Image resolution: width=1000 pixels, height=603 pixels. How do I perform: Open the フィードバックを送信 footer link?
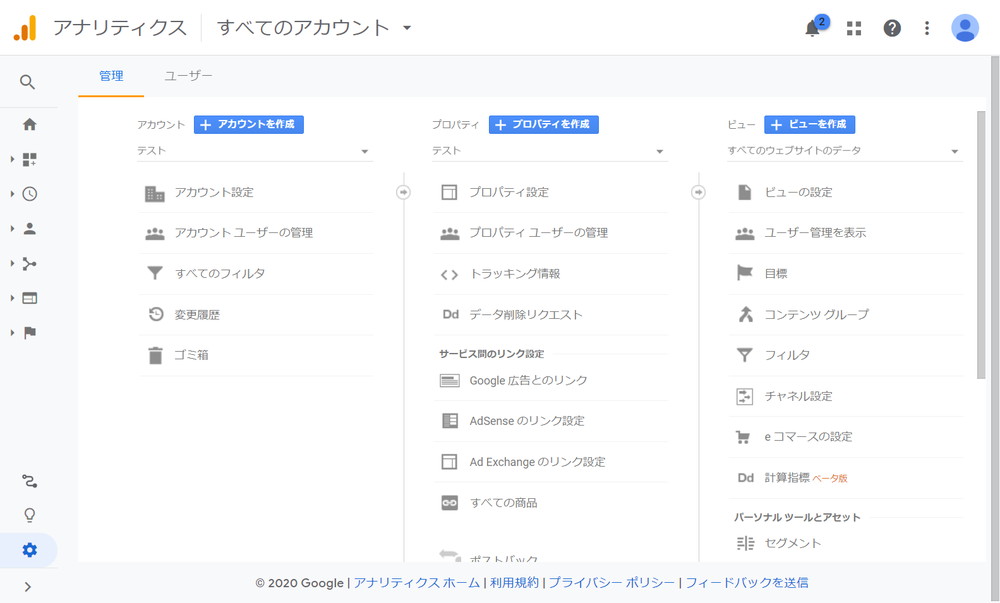click(747, 583)
